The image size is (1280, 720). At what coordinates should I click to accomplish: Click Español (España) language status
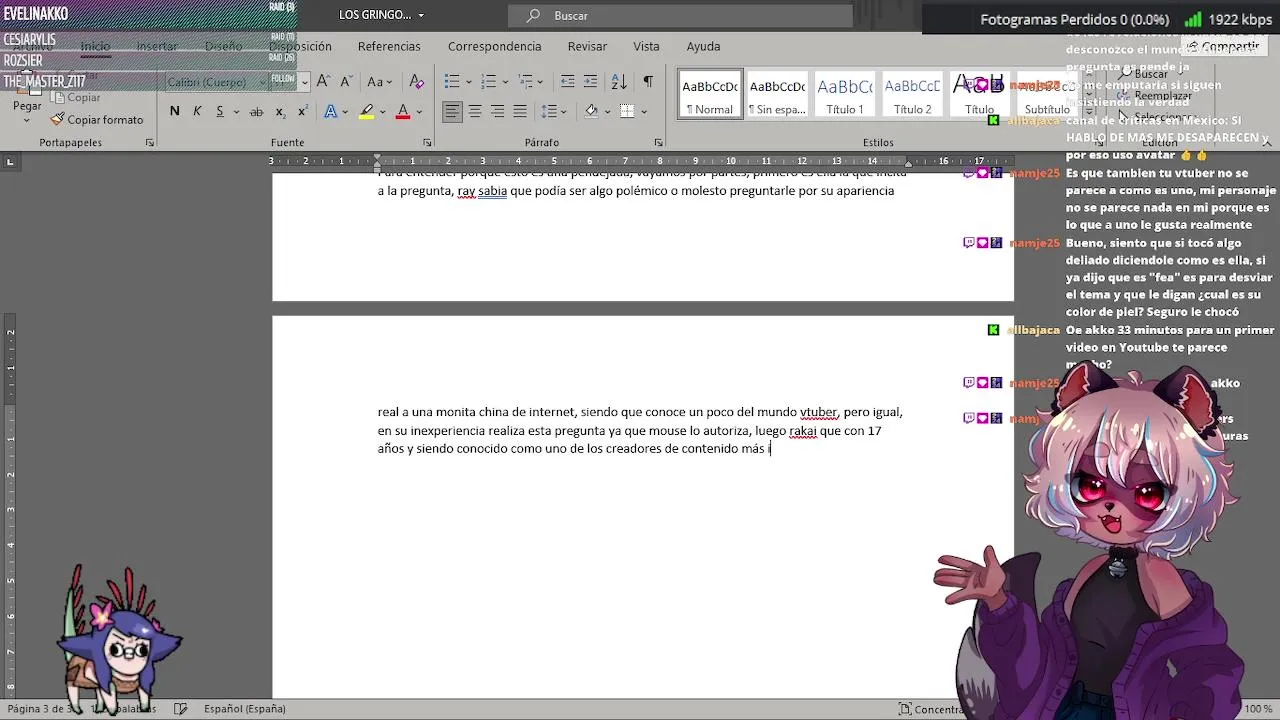244,708
